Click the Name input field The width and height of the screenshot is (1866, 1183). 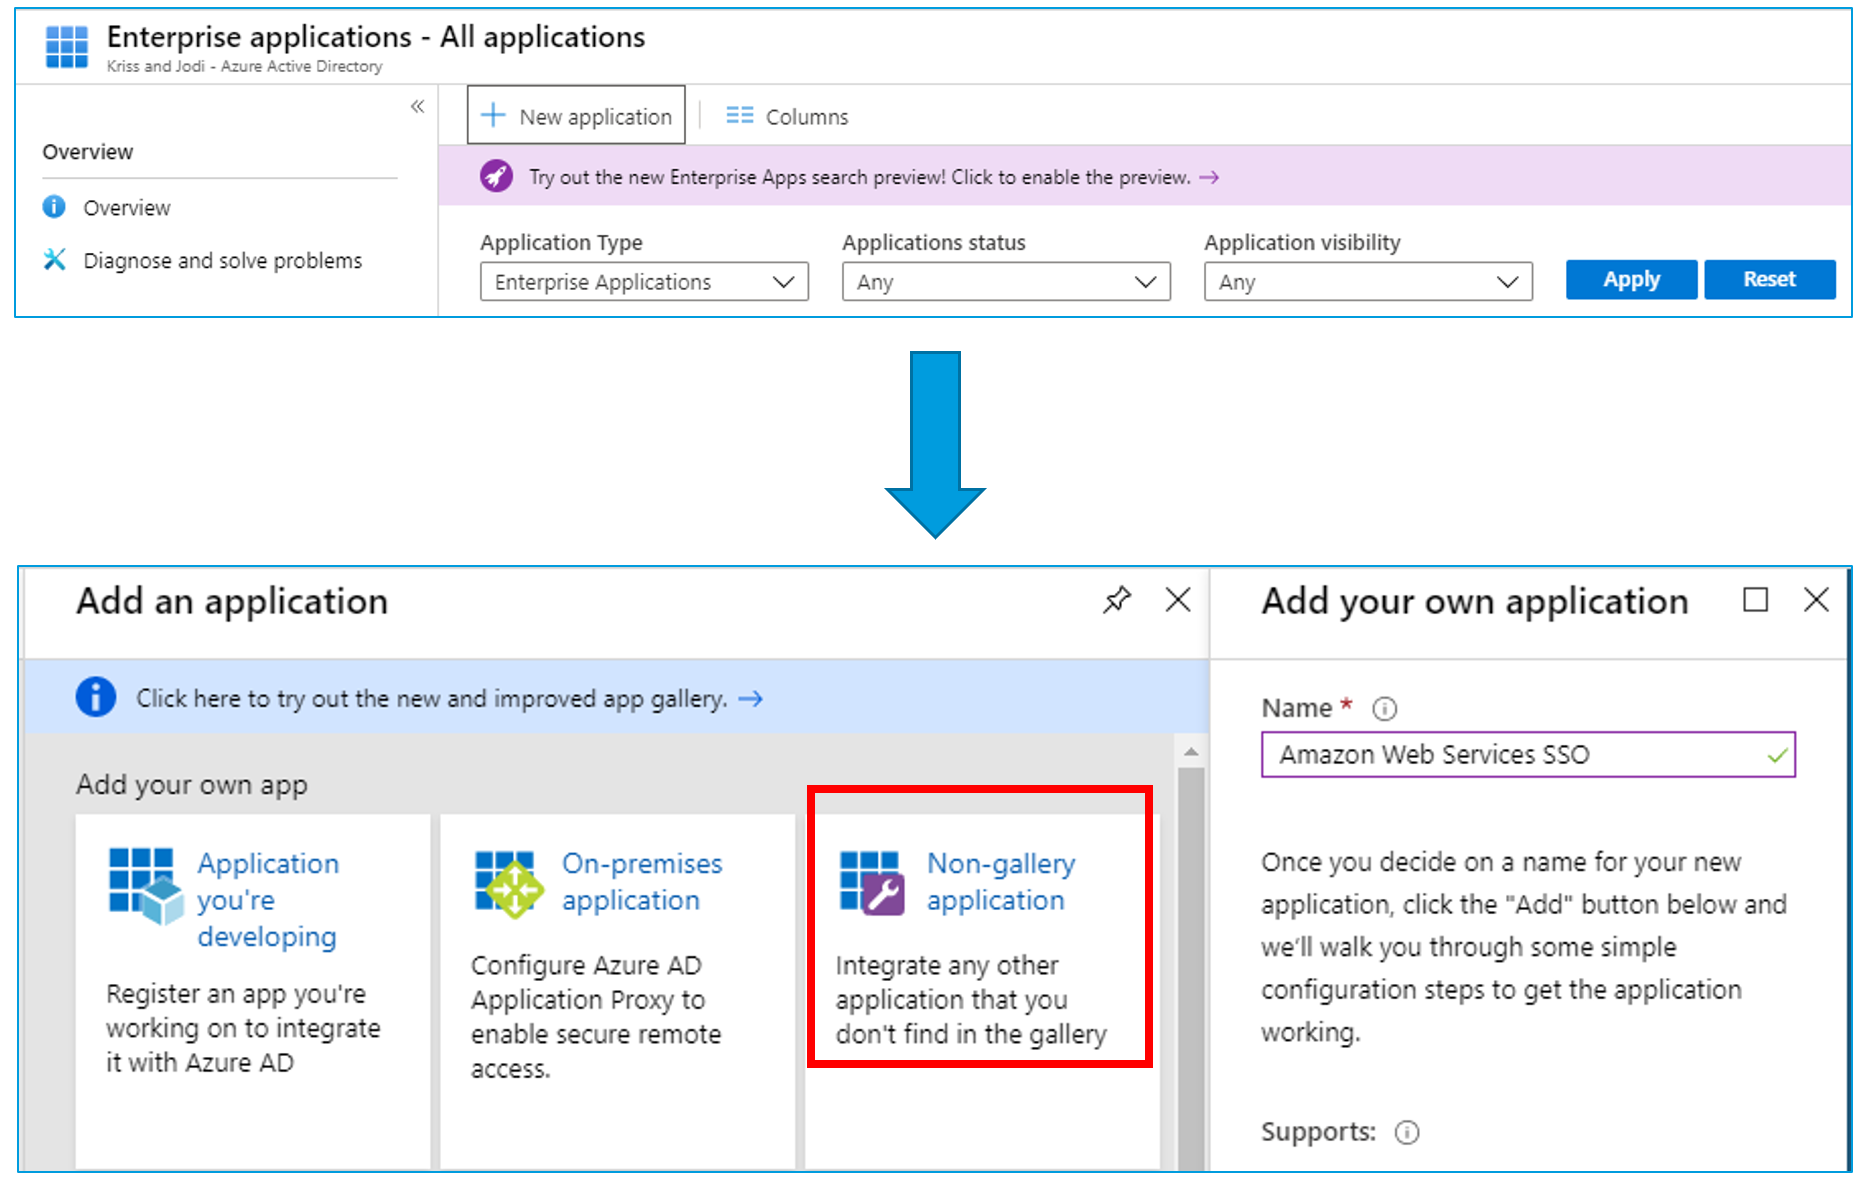click(x=1528, y=755)
